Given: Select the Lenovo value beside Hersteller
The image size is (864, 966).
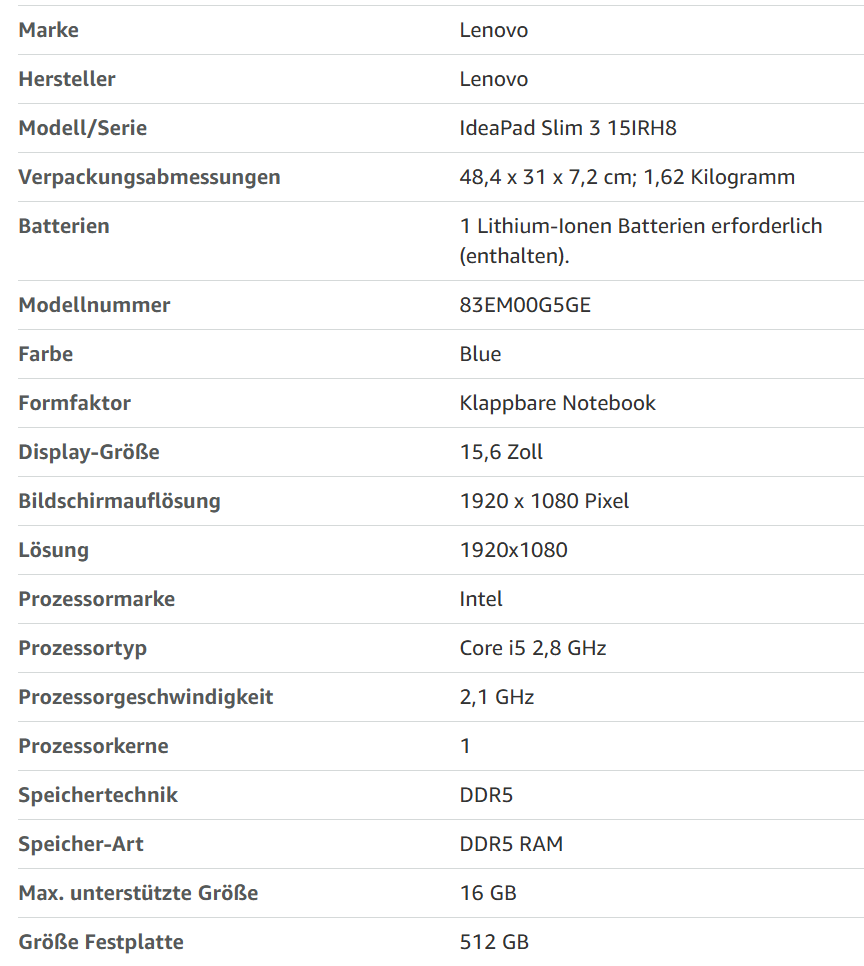Looking at the screenshot, I should pyautogui.click(x=494, y=79).
